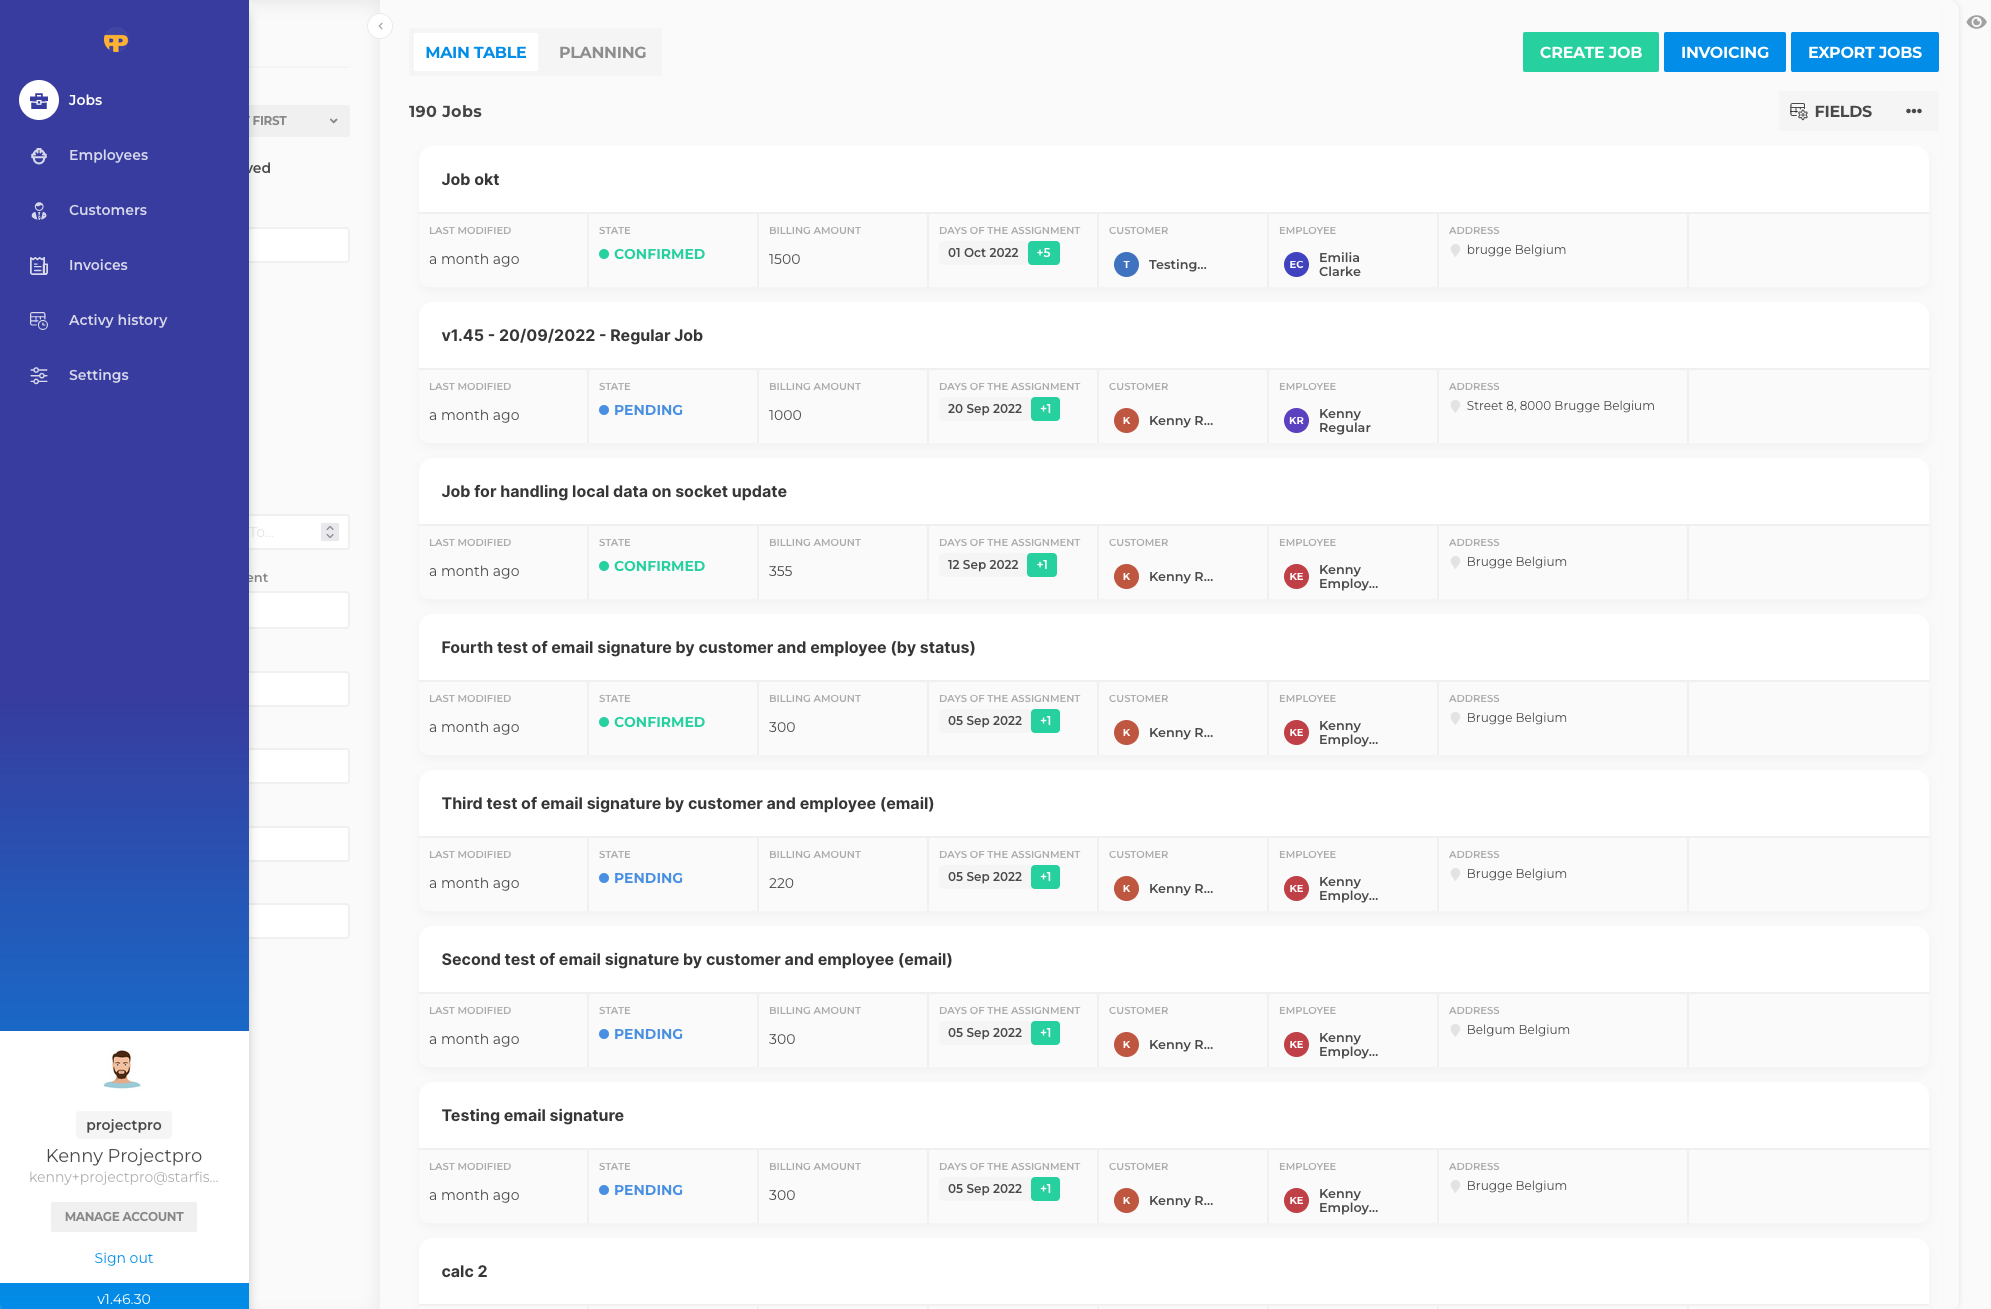The width and height of the screenshot is (1991, 1309).
Task: Open the Job okt row title
Action: tap(470, 180)
